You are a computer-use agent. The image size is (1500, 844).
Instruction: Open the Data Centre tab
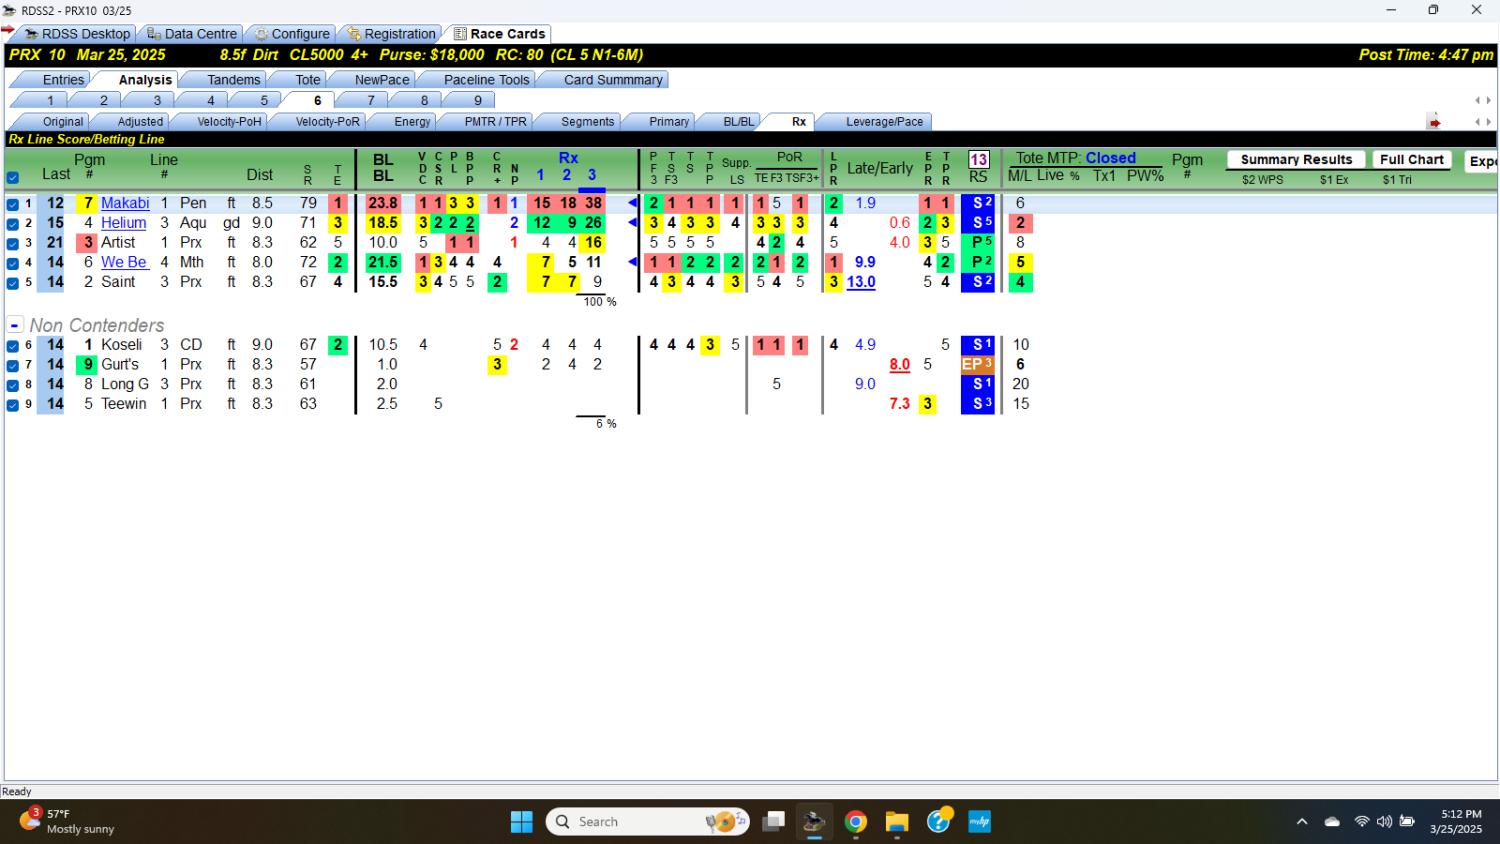pos(192,34)
